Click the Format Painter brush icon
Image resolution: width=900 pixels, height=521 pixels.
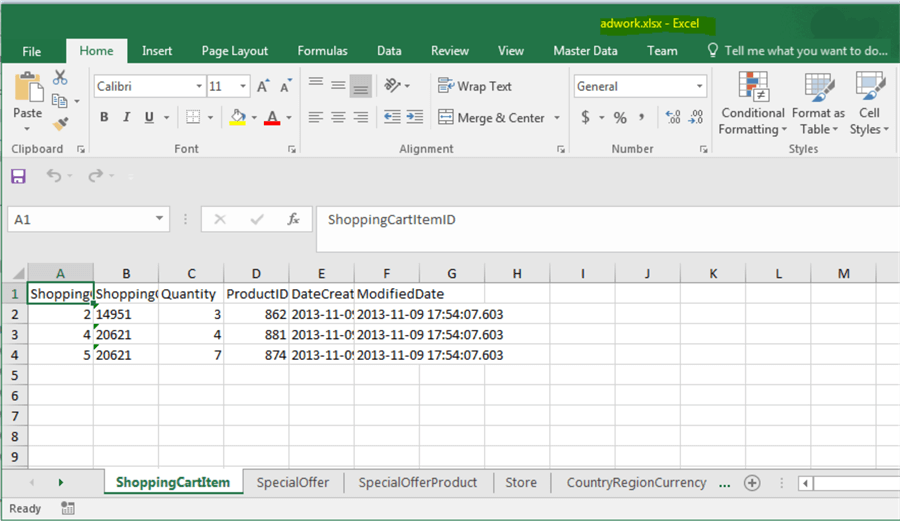60,123
